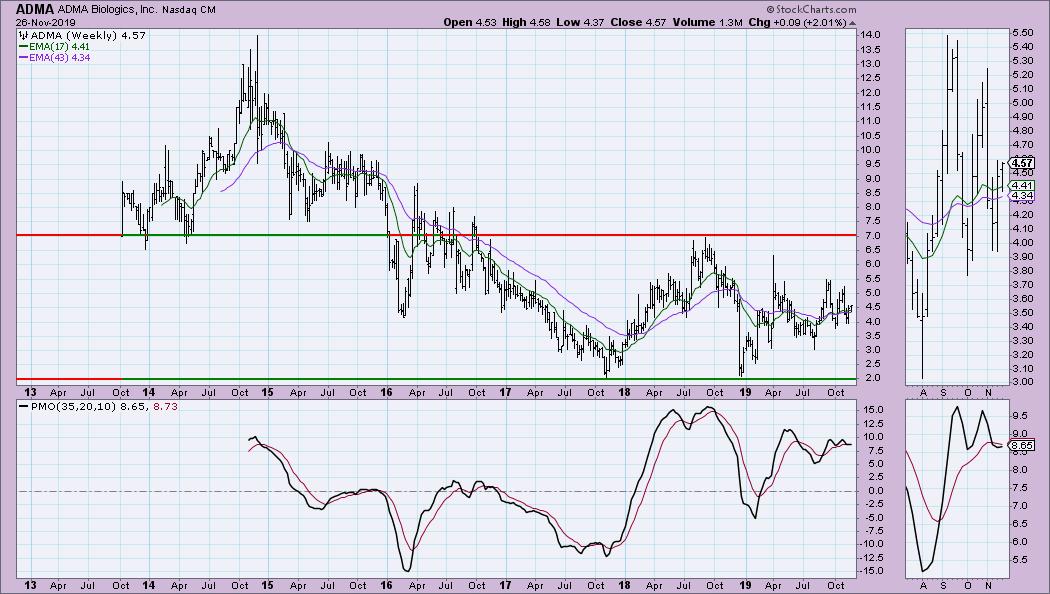Open the zoomed PMO thumbnail chart
Viewport: 1050px width, 594px height.
956,488
